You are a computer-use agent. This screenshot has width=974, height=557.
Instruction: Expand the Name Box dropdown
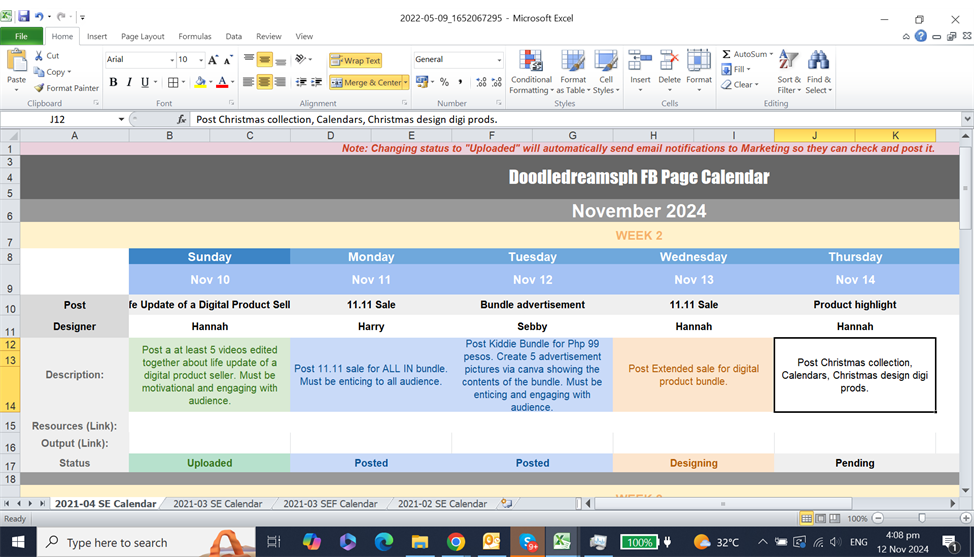coord(121,119)
